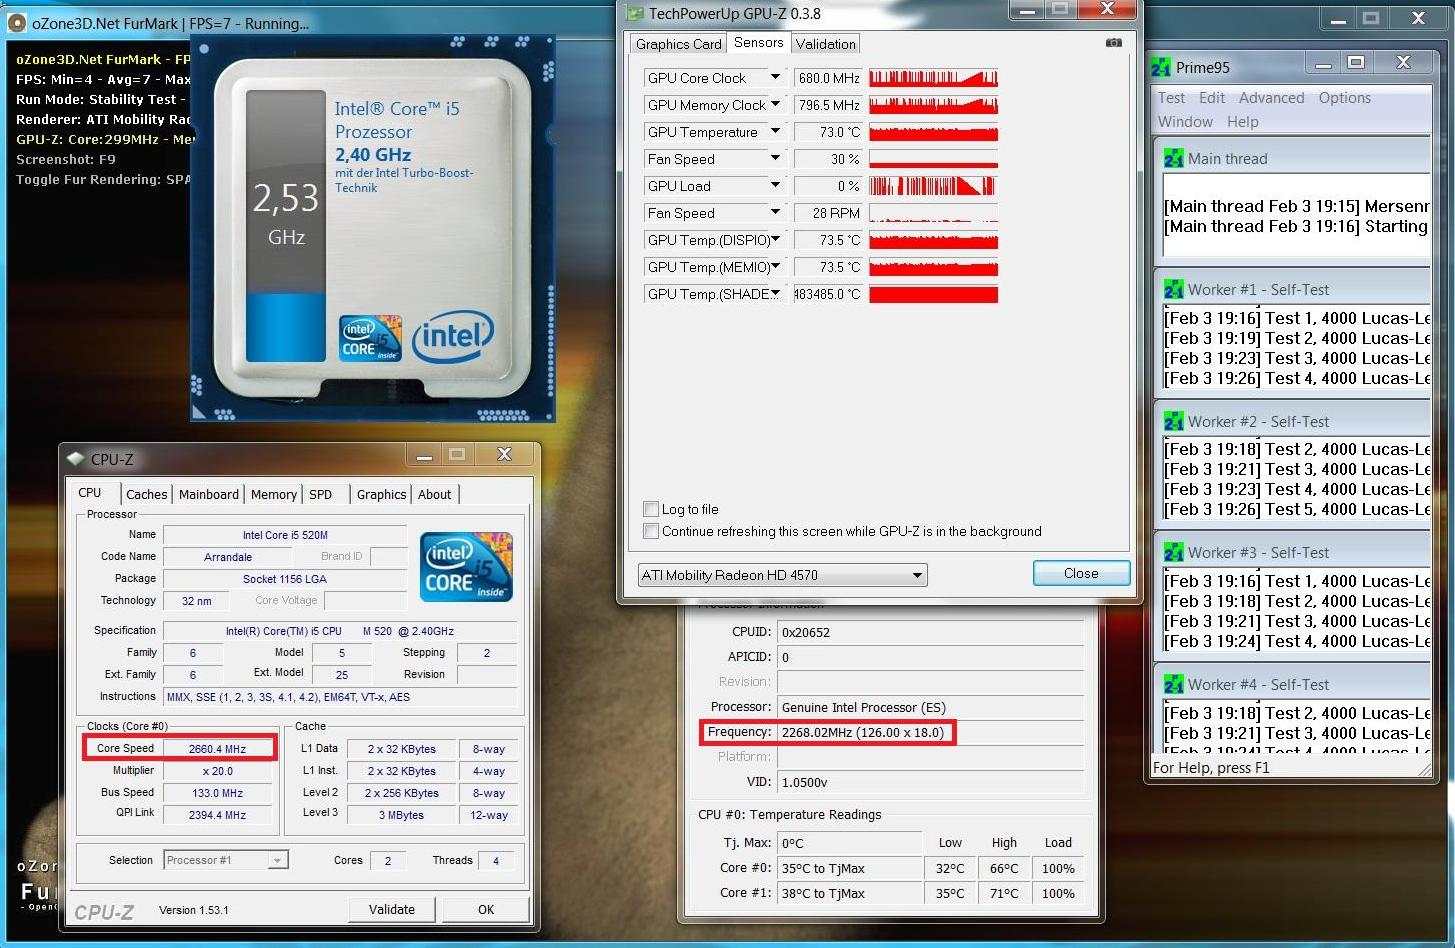Switch to the Mainboard tab in CPU-Z

208,494
